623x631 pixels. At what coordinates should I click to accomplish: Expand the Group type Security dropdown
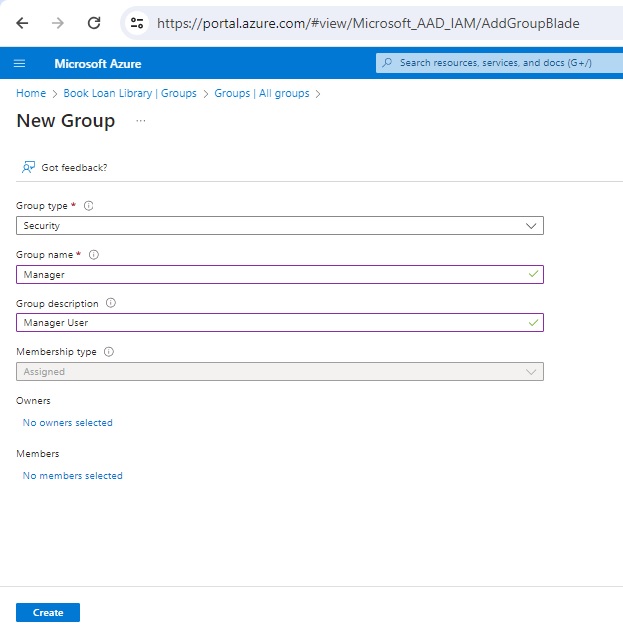(x=280, y=225)
